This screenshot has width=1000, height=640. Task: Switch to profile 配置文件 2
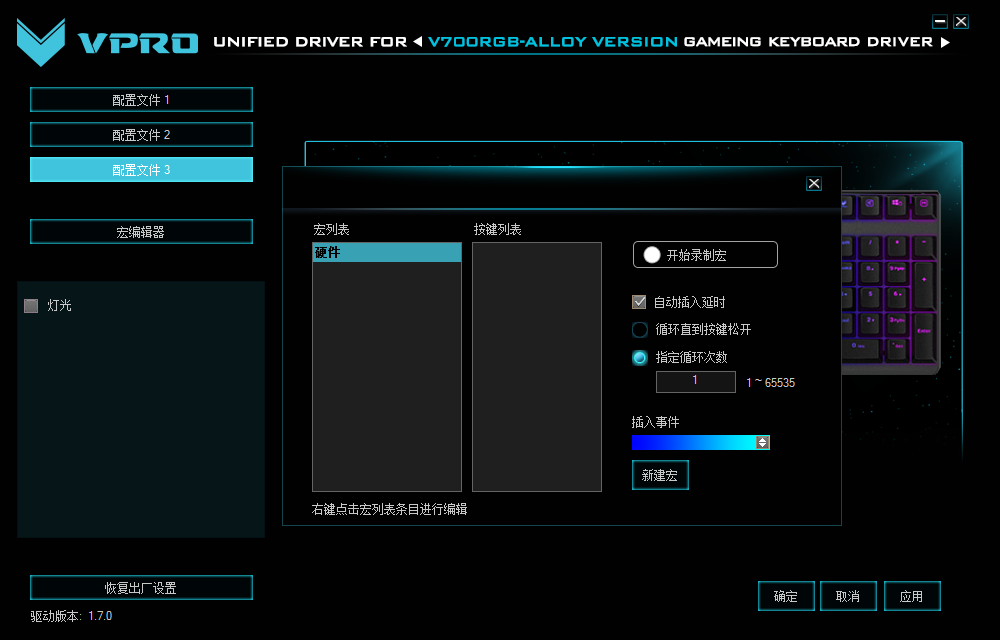coord(141,134)
